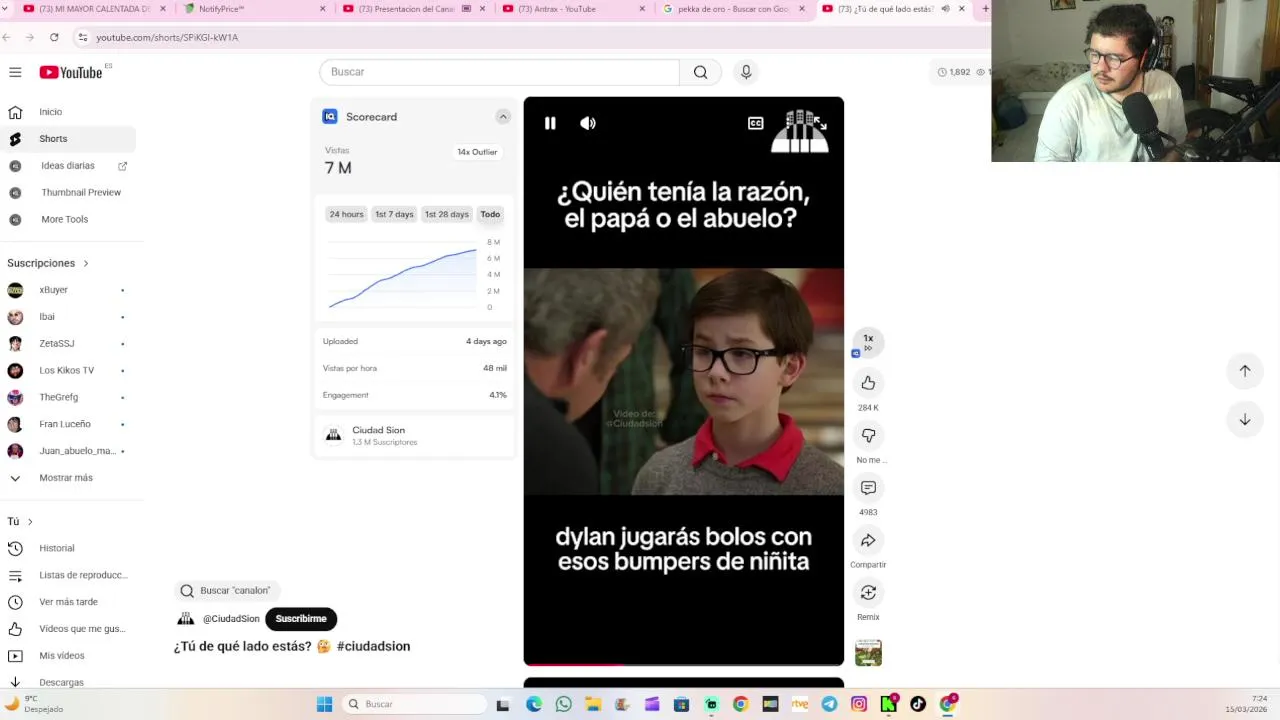The image size is (1280, 720).
Task: Switch to Antrax - YouTube tab
Action: click(x=575, y=9)
